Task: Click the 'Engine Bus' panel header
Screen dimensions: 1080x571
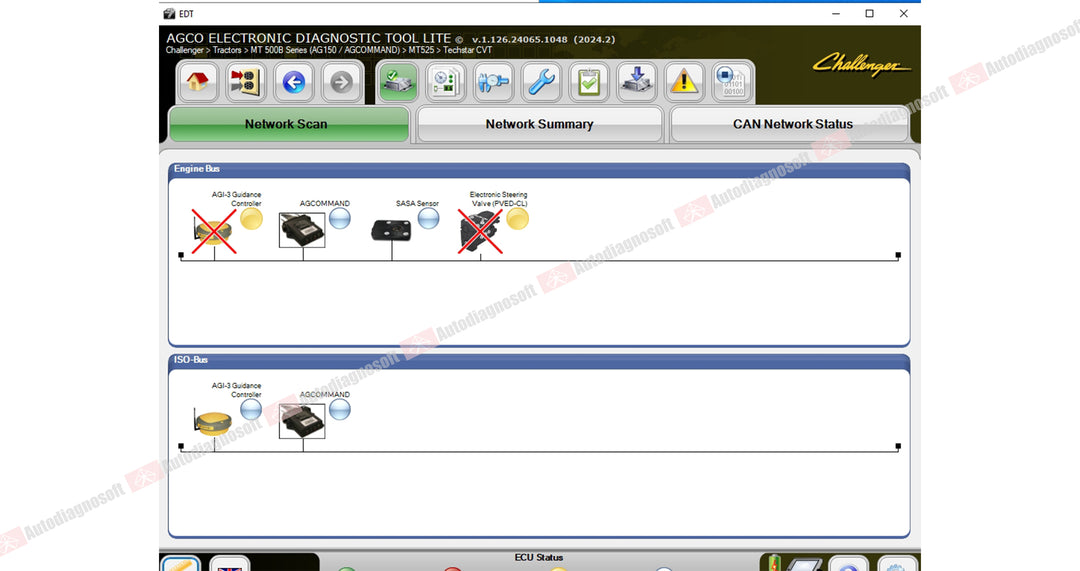Action: pos(539,169)
